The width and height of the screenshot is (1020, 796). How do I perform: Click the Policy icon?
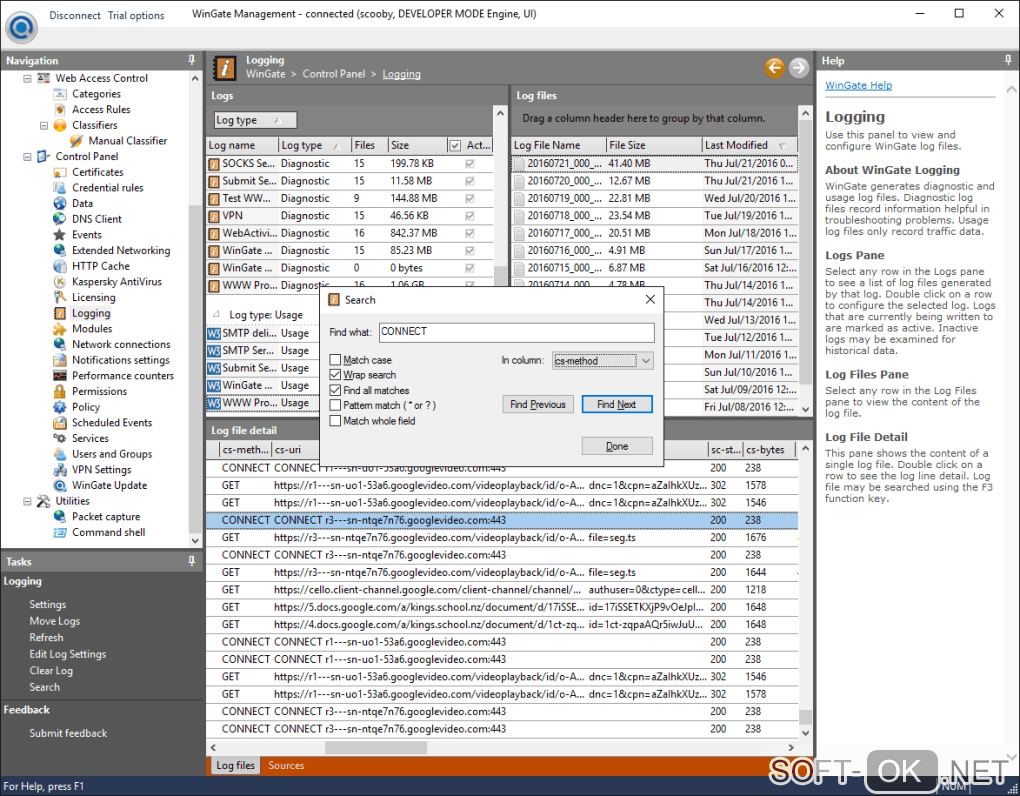(60, 406)
